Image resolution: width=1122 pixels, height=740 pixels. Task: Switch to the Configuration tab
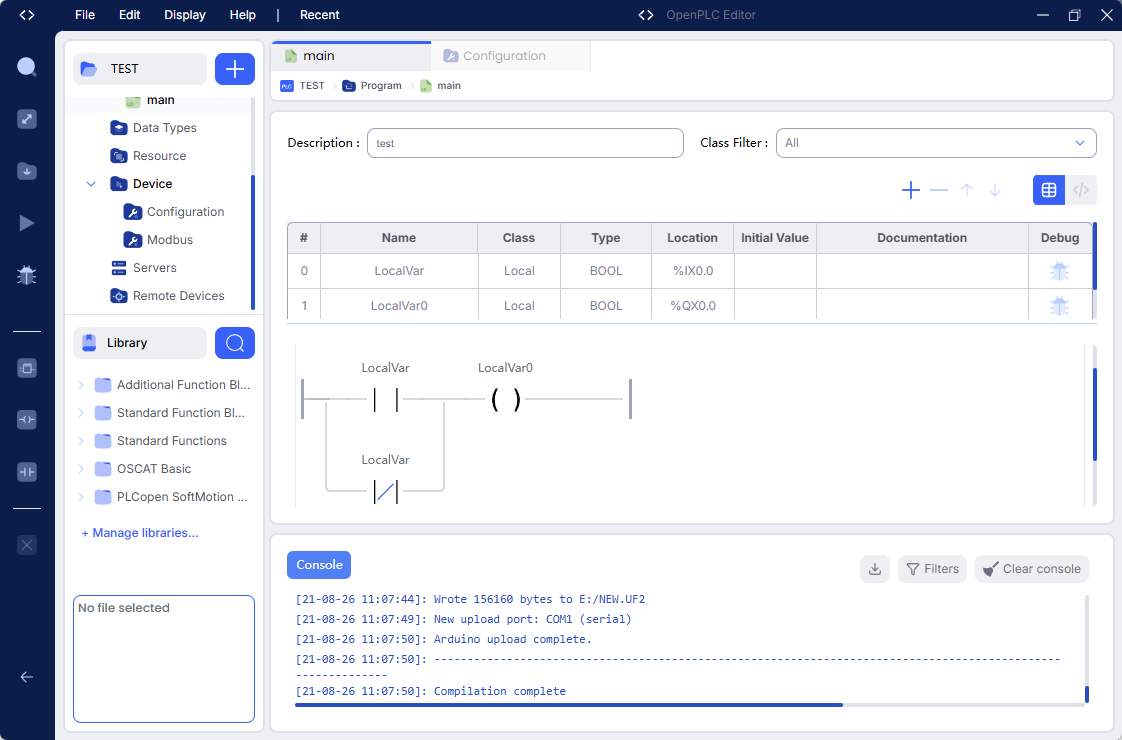(510, 56)
